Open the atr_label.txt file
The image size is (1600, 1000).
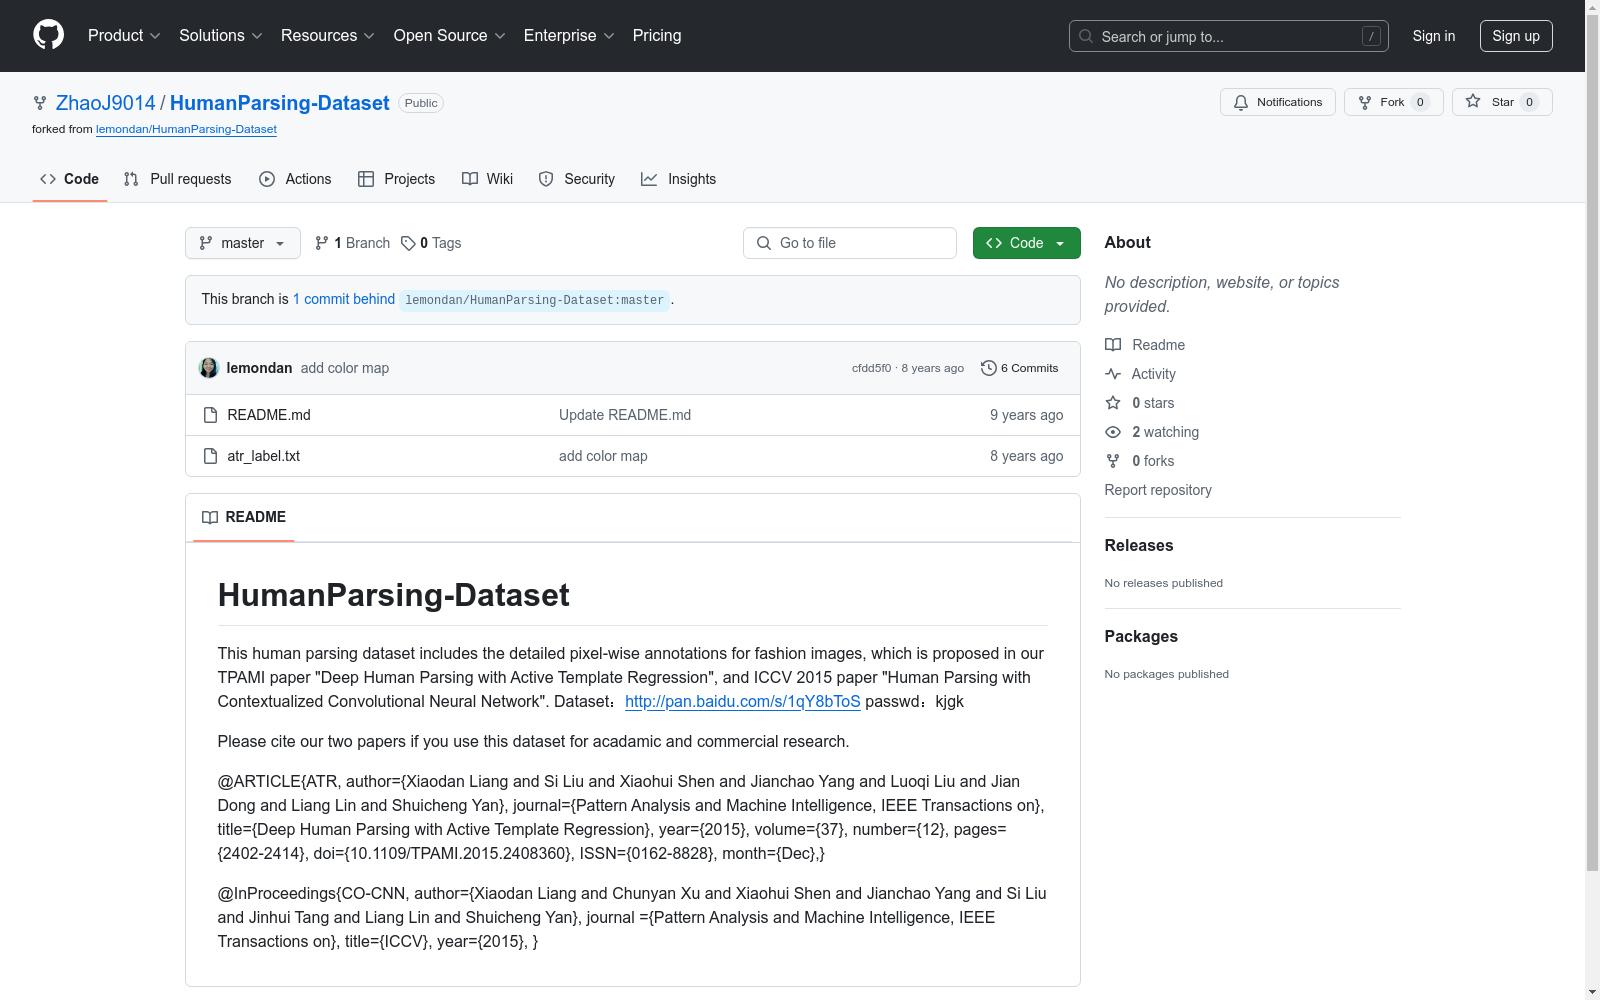[264, 456]
